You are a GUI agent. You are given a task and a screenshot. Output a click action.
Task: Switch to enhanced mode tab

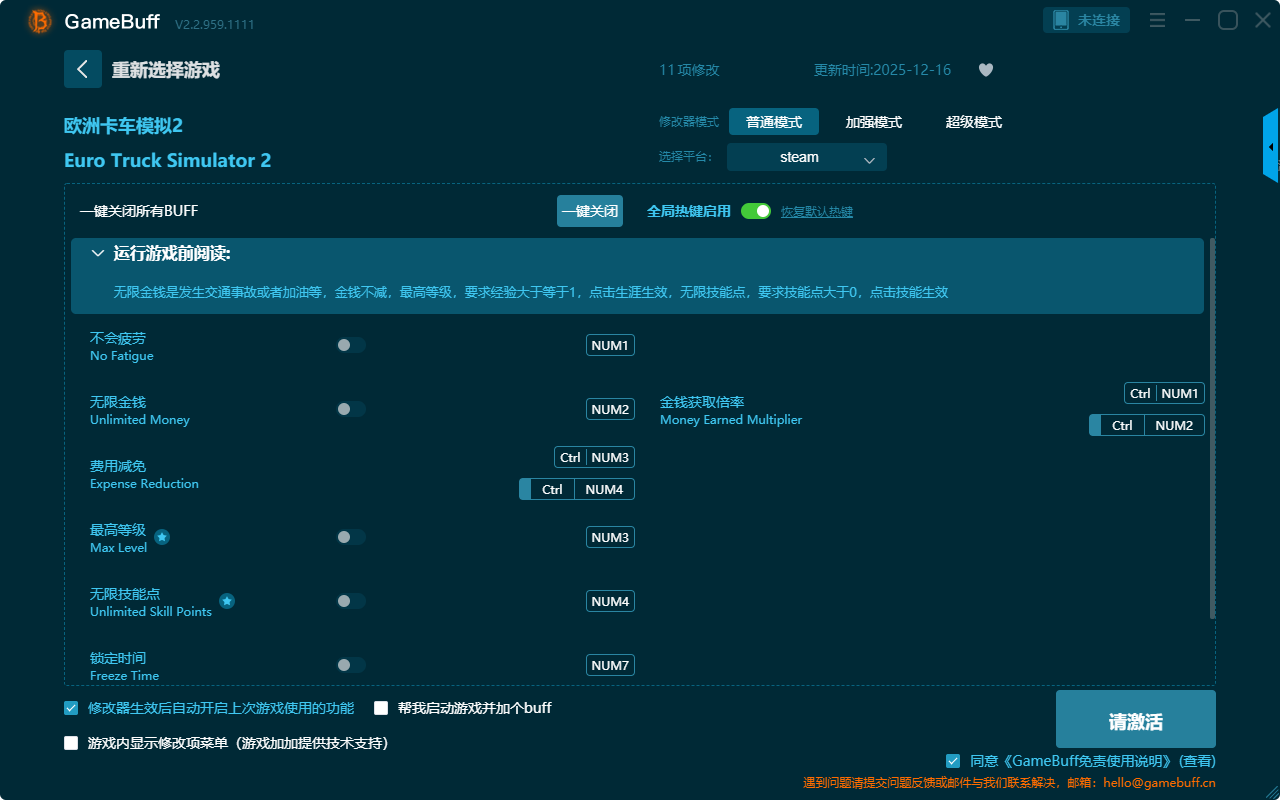[873, 122]
